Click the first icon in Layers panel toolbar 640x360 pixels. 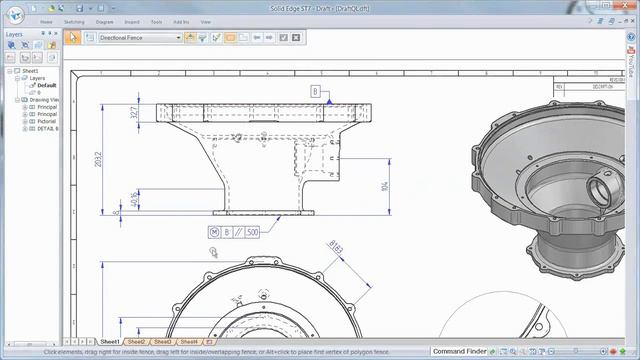pos(11,45)
